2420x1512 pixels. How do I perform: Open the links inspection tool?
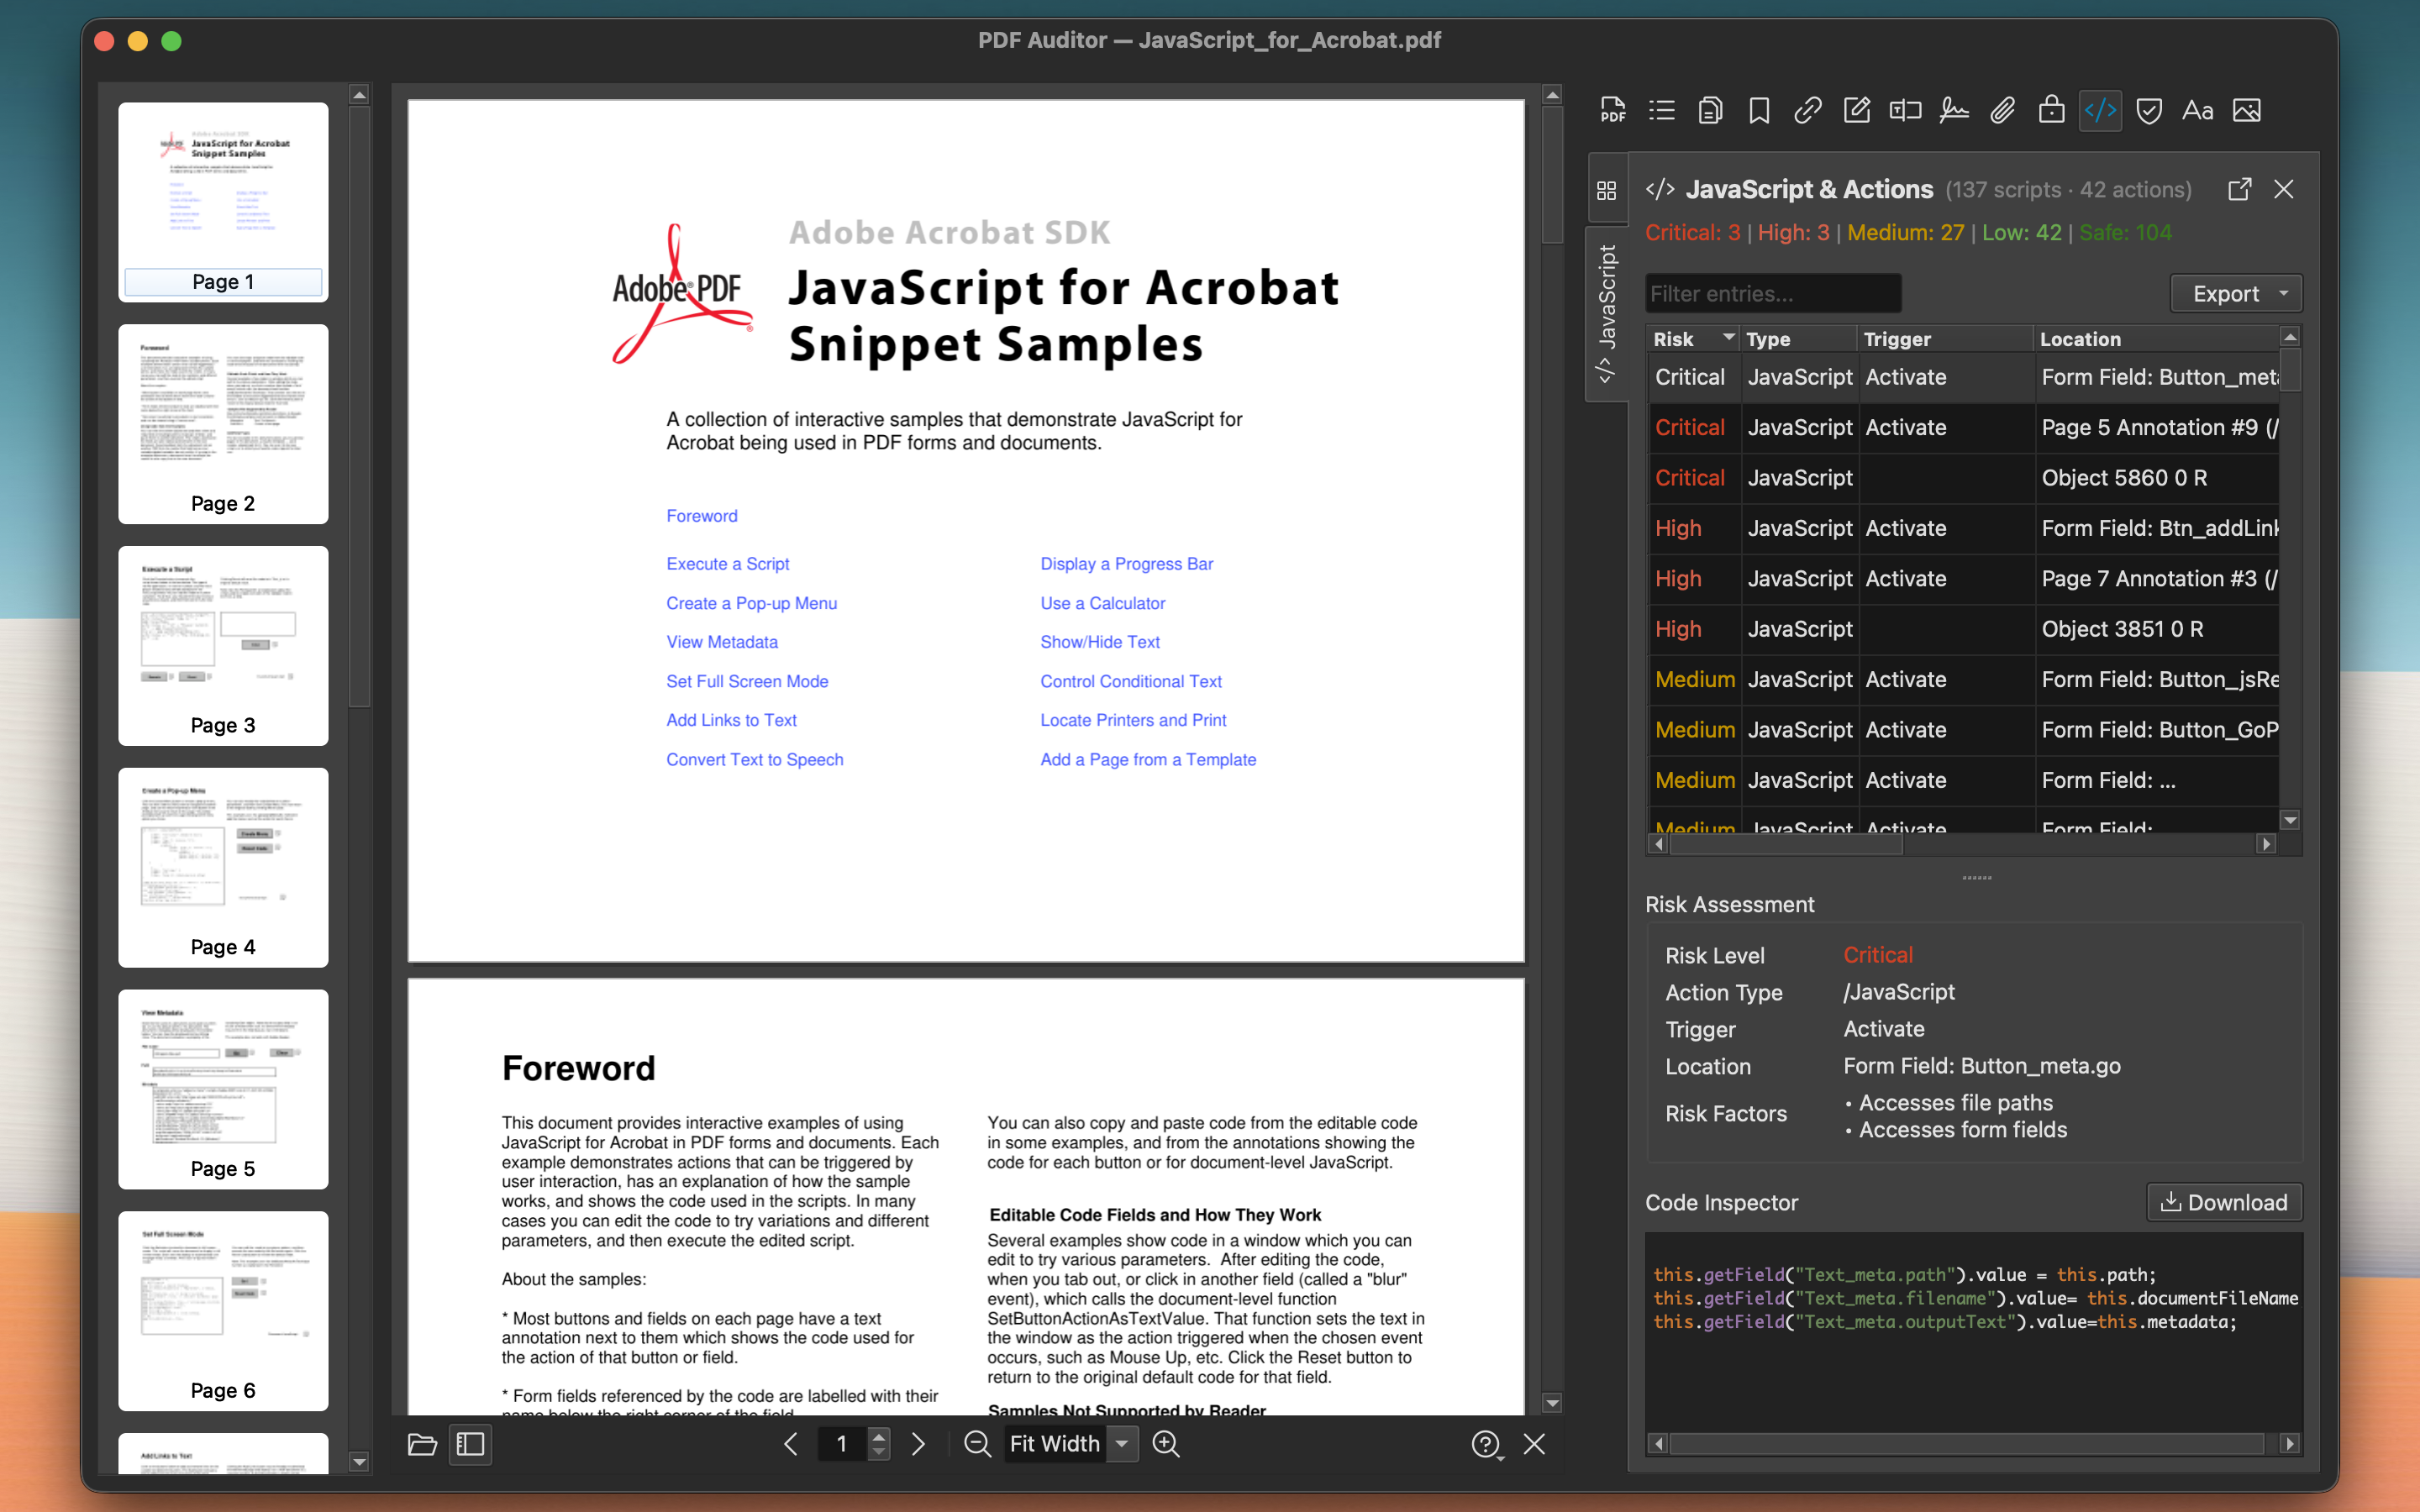[x=1807, y=110]
